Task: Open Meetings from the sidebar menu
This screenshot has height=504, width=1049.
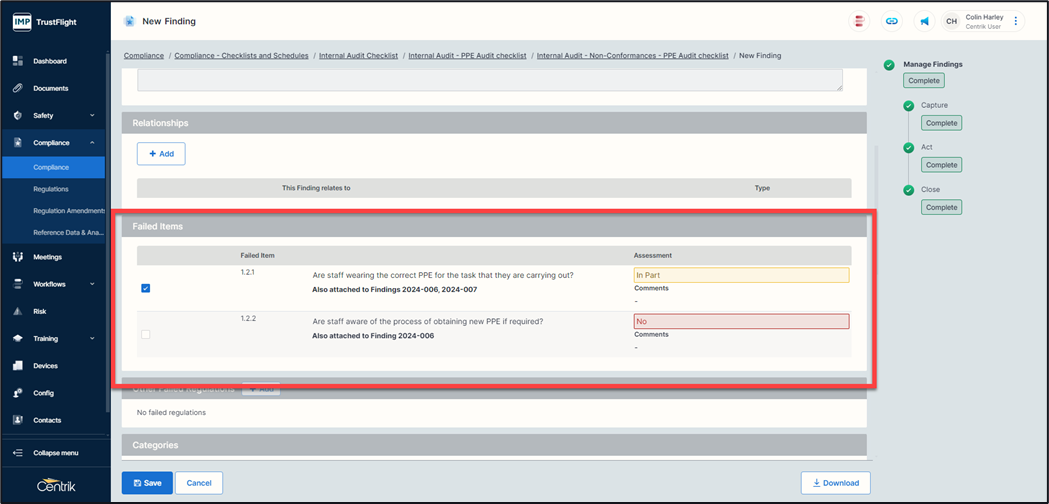Action: coord(47,257)
